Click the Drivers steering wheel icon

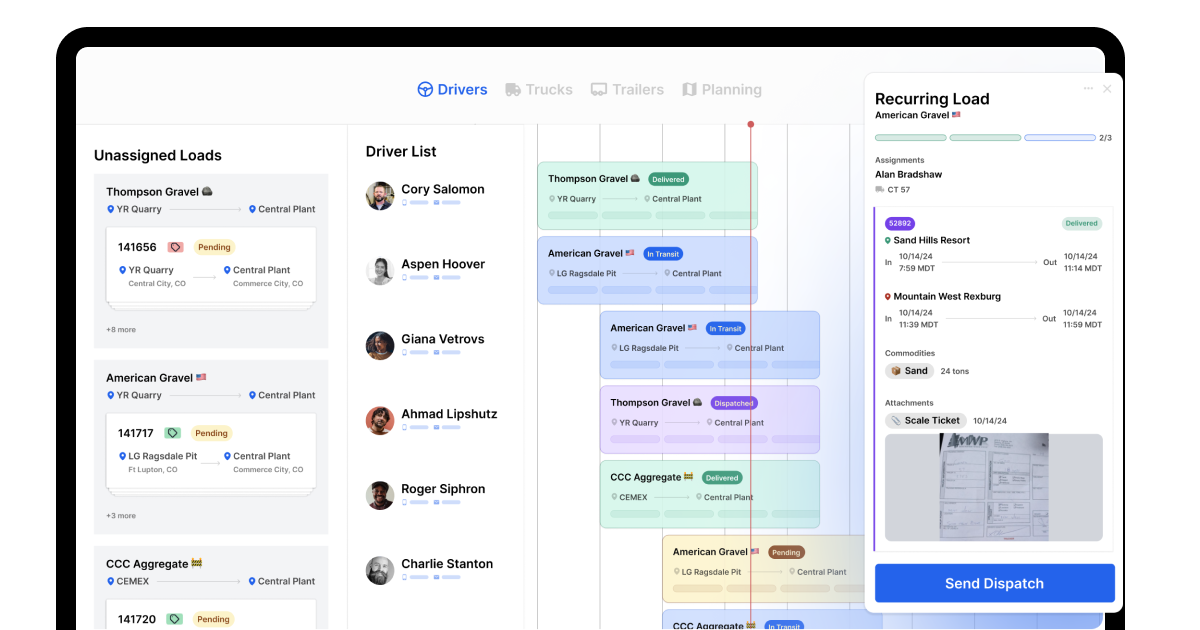pyautogui.click(x=425, y=89)
